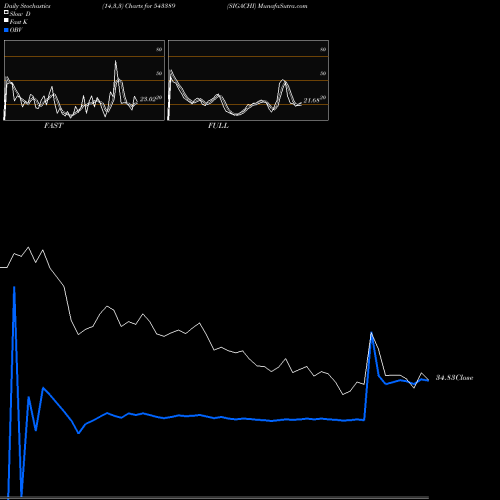Image resolution: width=500 pixels, height=500 pixels.
Task: Click the 23.02 value in FAST chart
Action: (148, 99)
